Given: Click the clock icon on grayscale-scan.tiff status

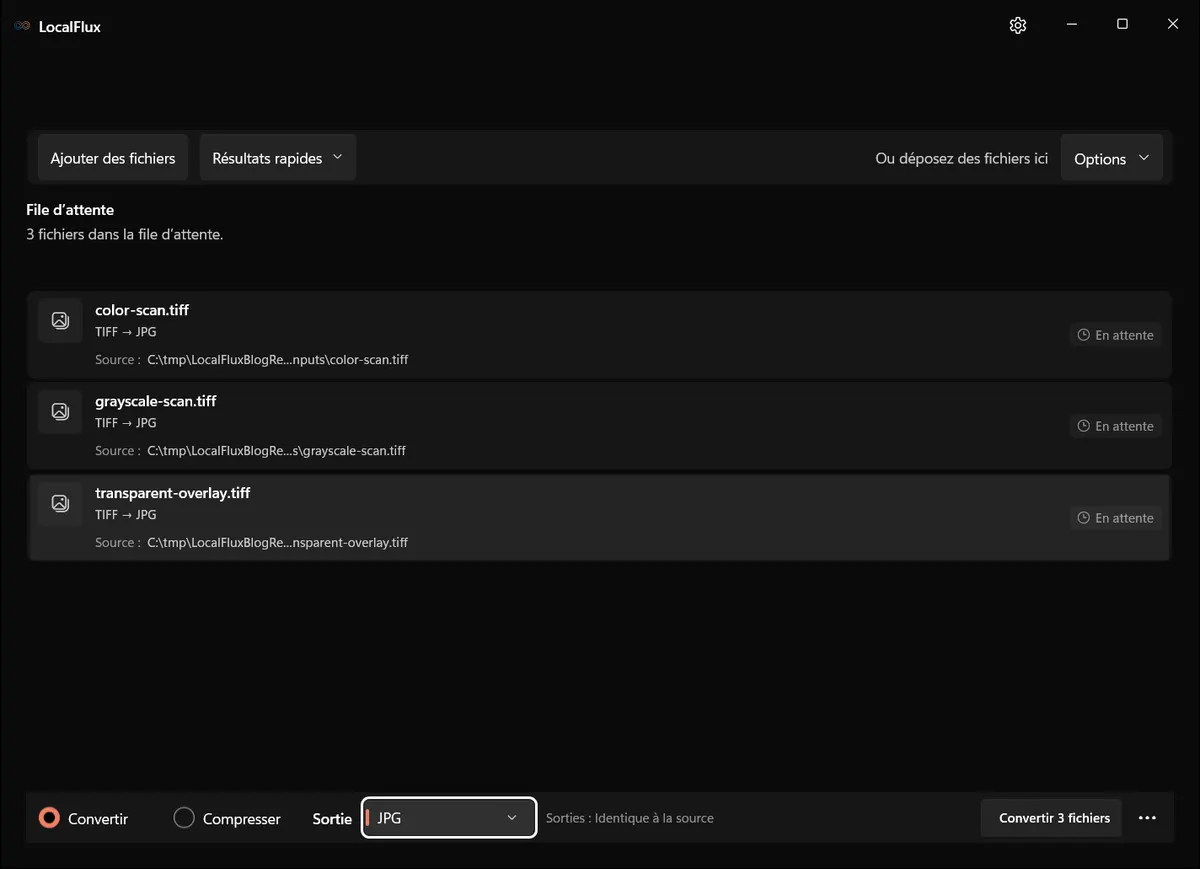Looking at the screenshot, I should (x=1083, y=426).
